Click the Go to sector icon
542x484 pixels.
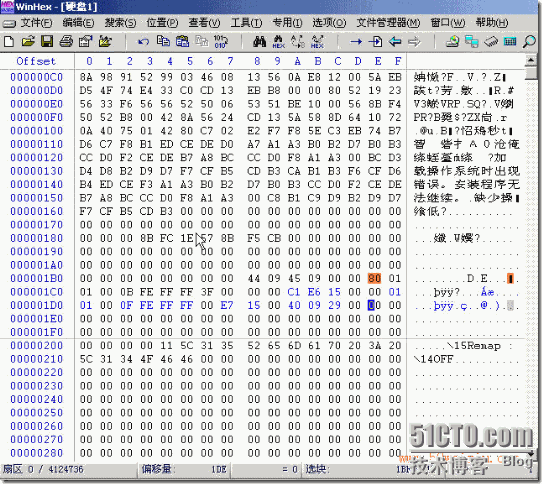coord(375,42)
